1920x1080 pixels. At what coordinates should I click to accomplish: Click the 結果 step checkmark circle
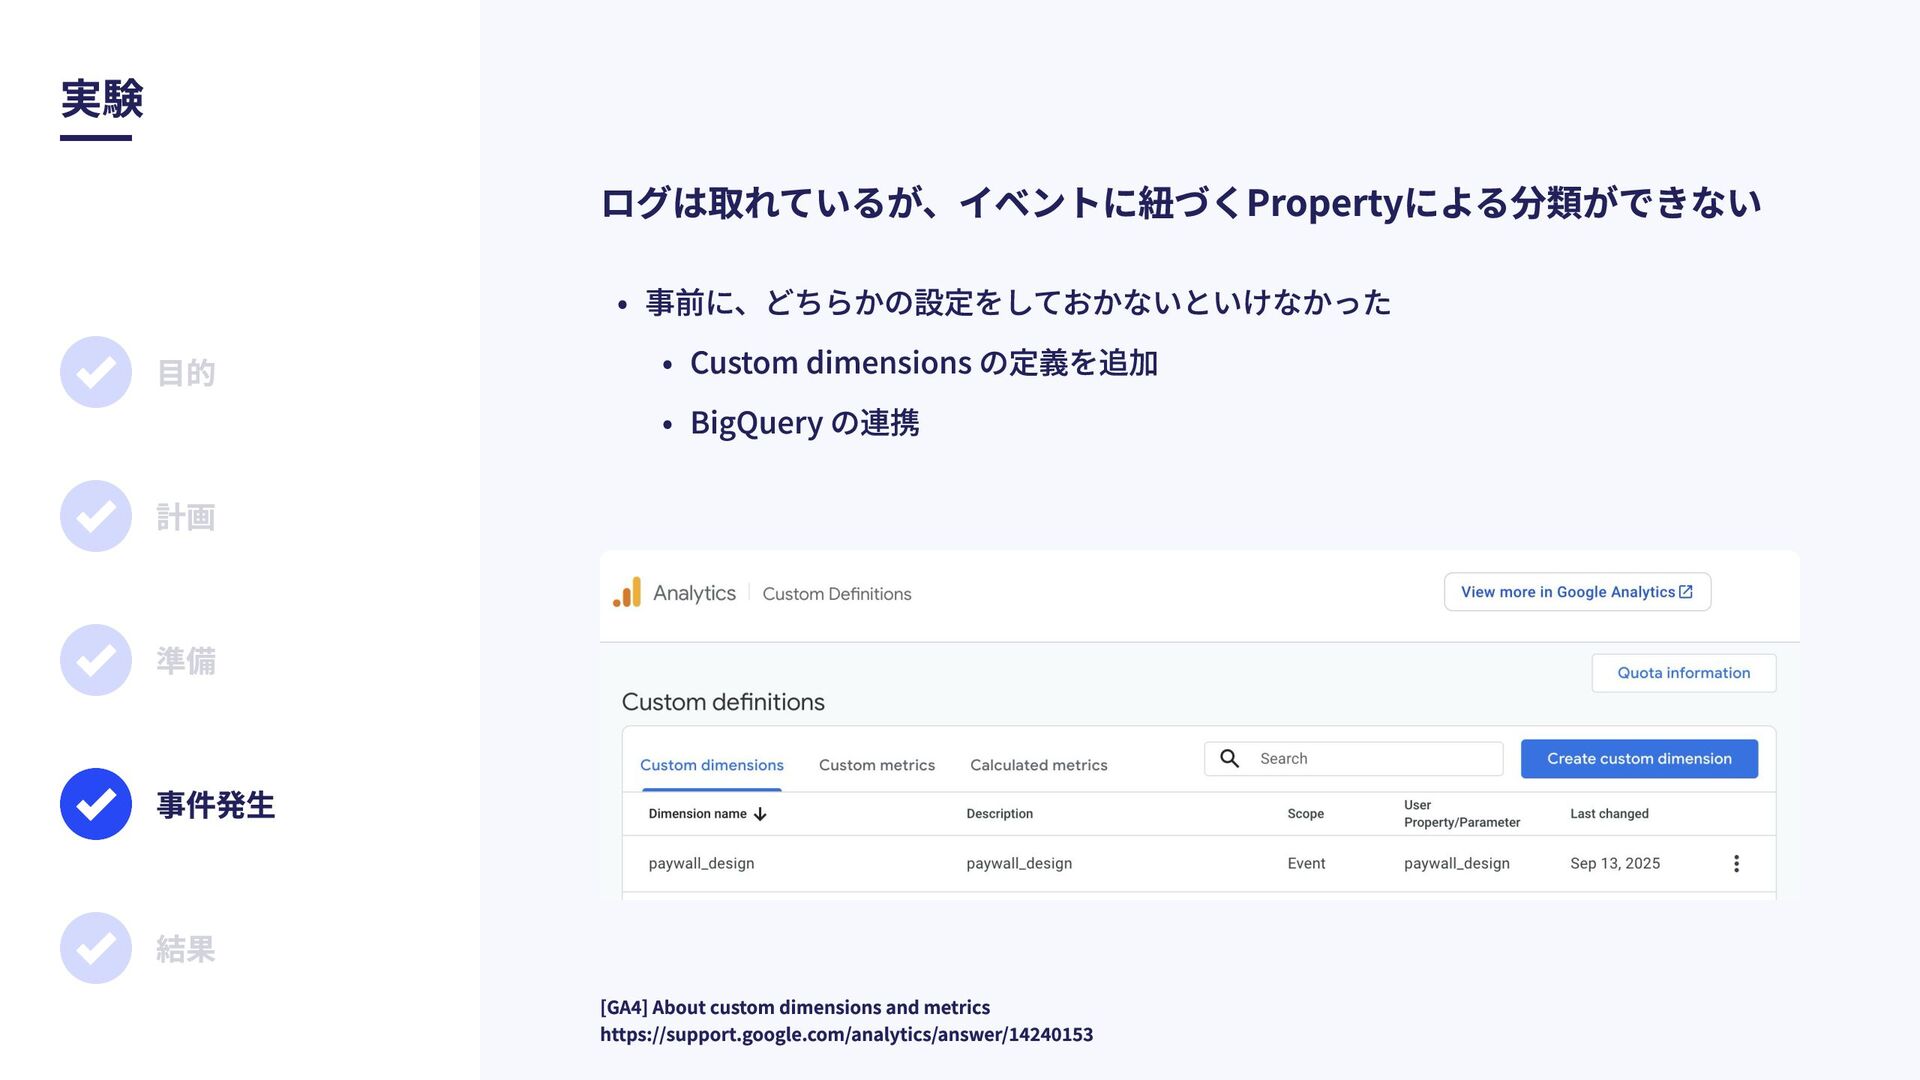[96, 948]
